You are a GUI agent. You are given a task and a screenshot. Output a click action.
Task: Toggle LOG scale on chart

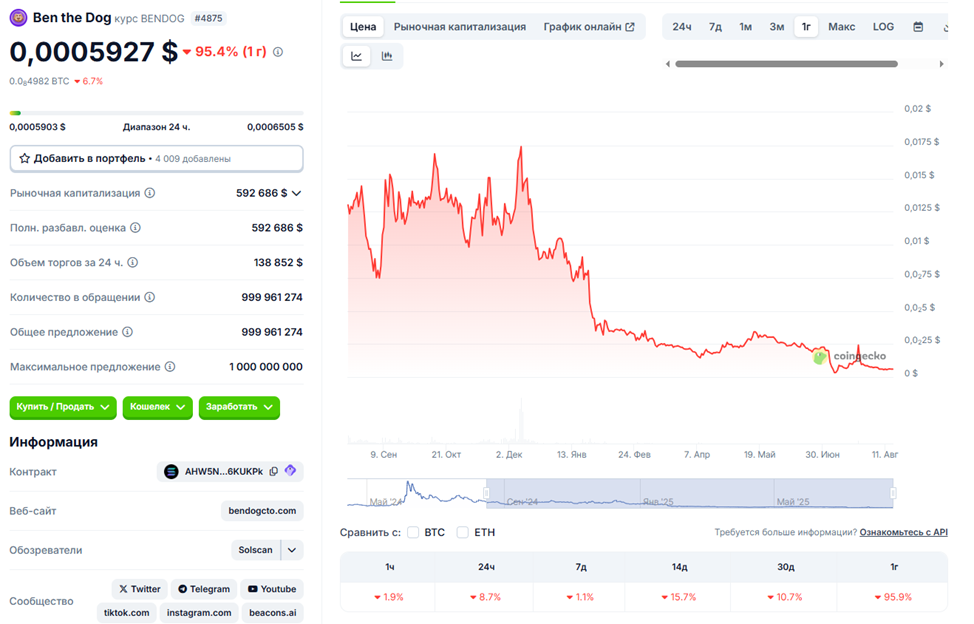click(883, 27)
